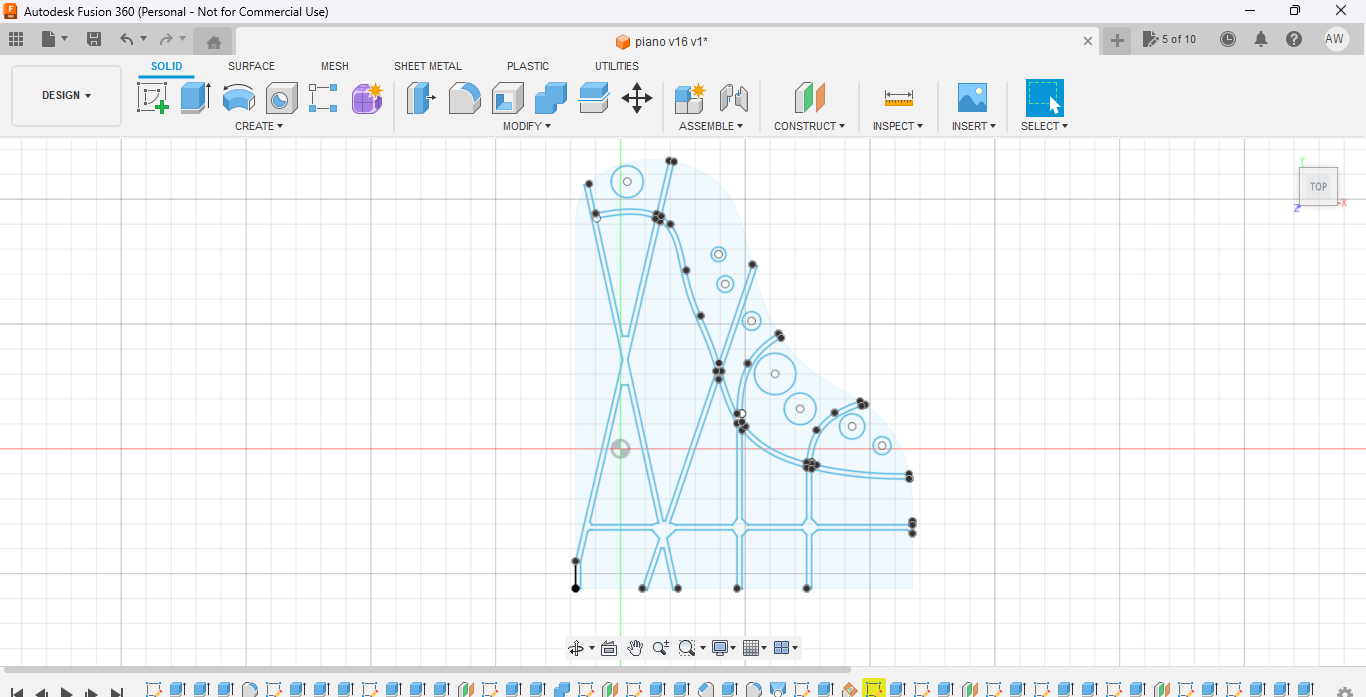Choose the Revolve tool

tap(238, 98)
